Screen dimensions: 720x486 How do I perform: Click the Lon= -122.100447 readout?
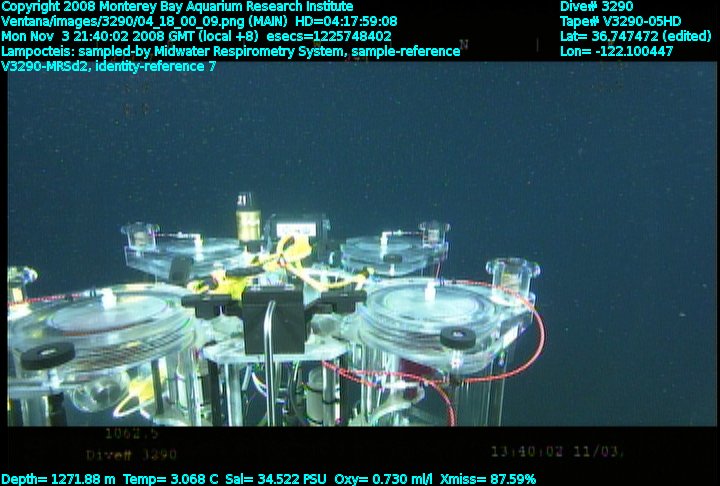click(x=616, y=51)
